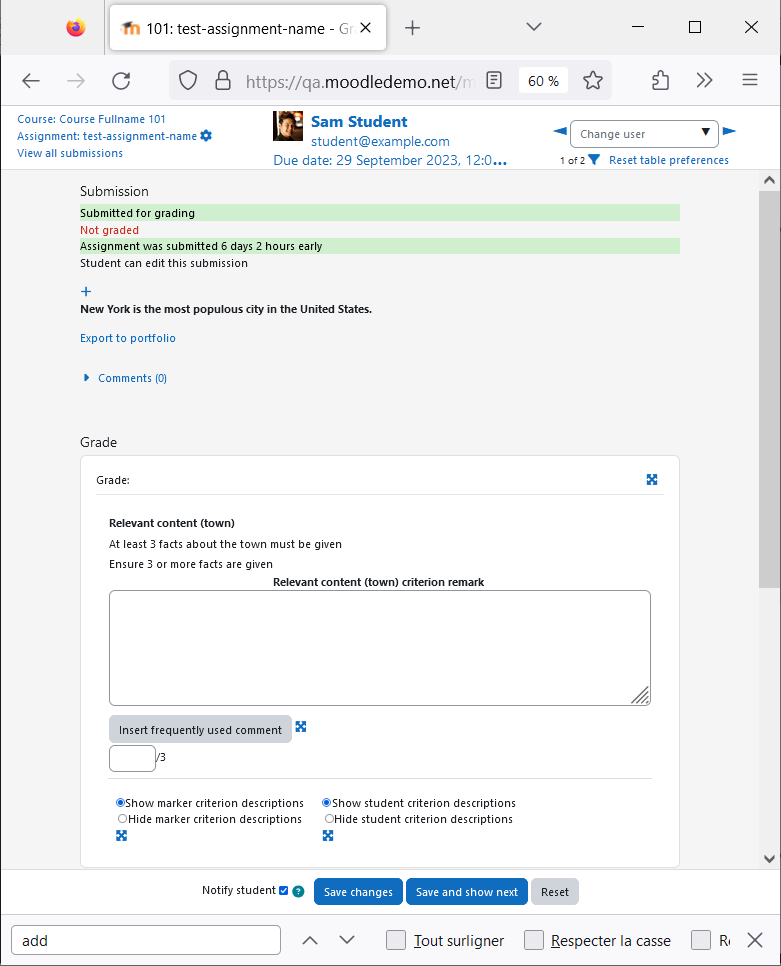Screen dimensions: 781x966
Task: Select Hide marker criterion descriptions
Action: click(x=123, y=819)
